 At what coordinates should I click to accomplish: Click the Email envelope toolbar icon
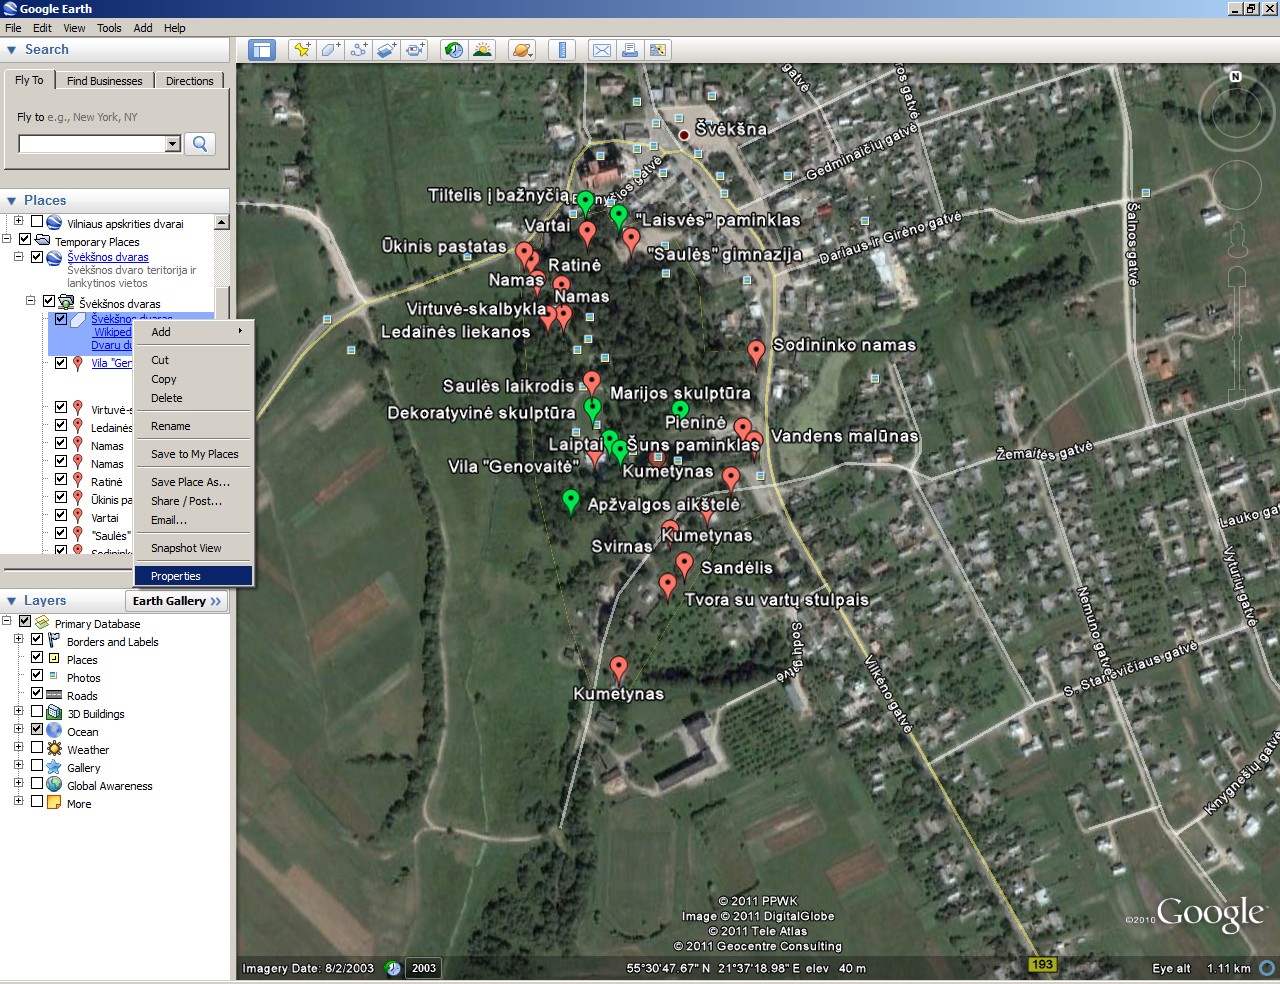pos(602,50)
